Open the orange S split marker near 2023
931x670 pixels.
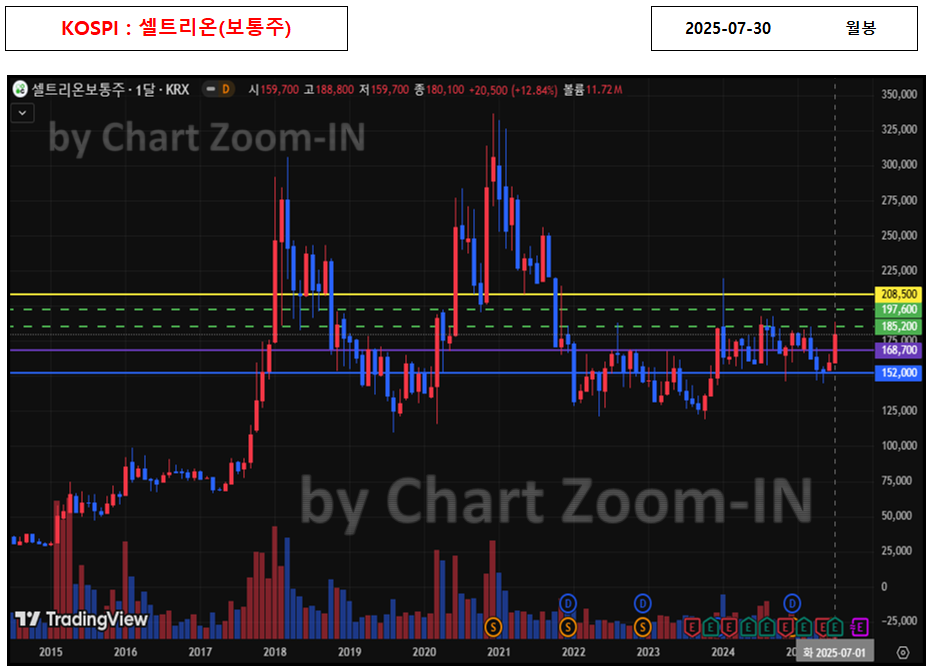pyautogui.click(x=642, y=627)
